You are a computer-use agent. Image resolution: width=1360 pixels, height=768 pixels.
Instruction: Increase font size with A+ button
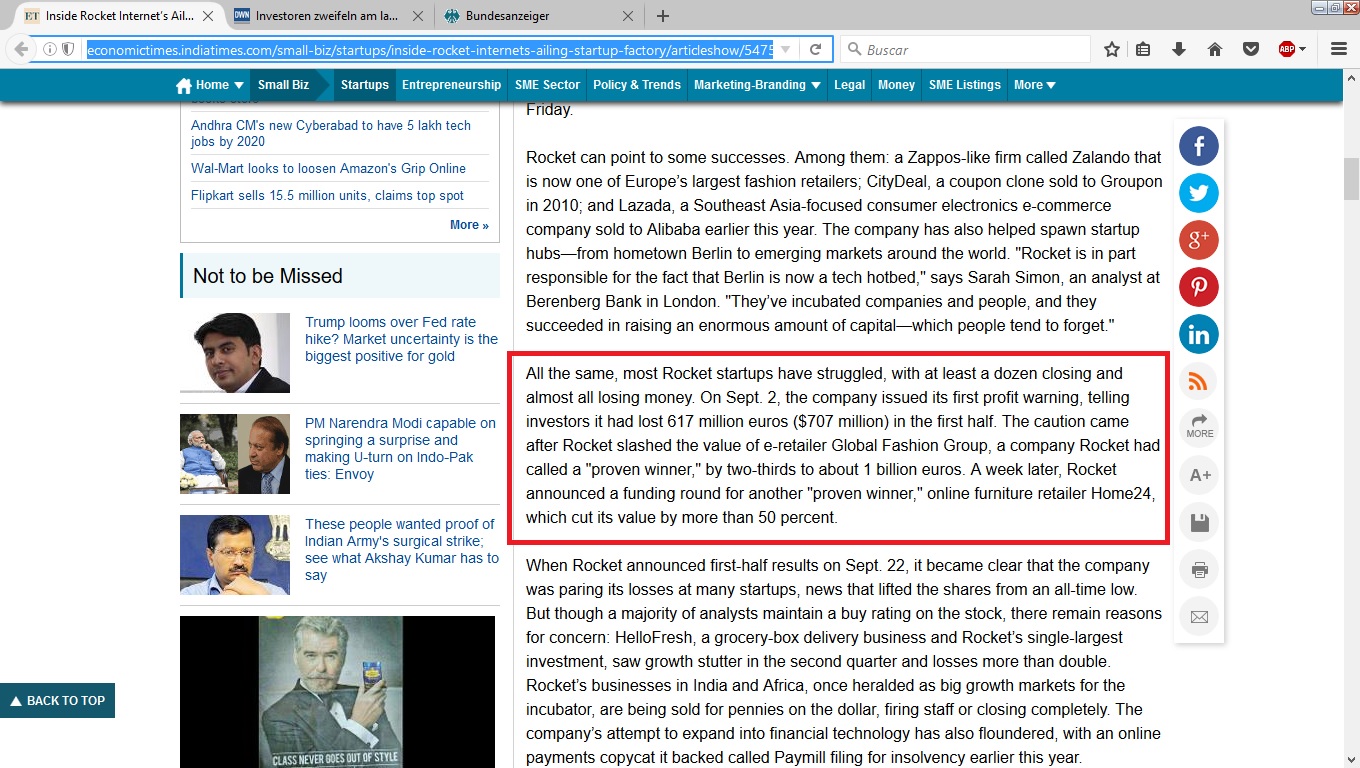point(1199,476)
